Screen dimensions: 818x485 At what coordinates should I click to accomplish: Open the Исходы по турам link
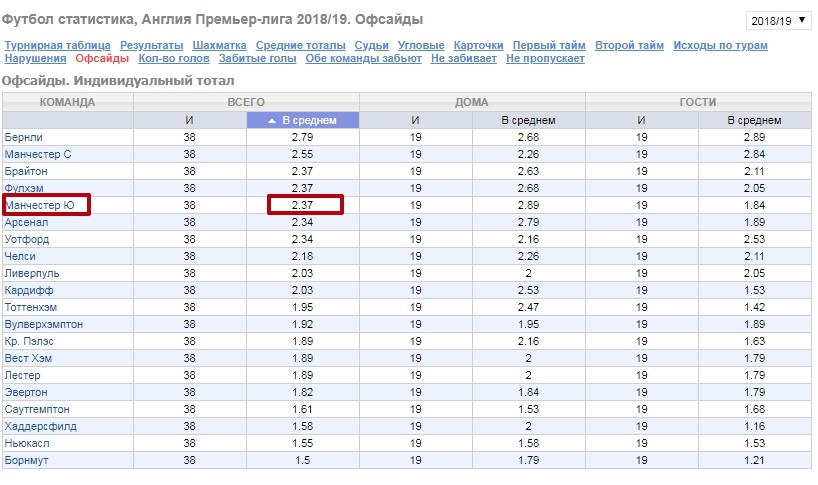click(720, 45)
